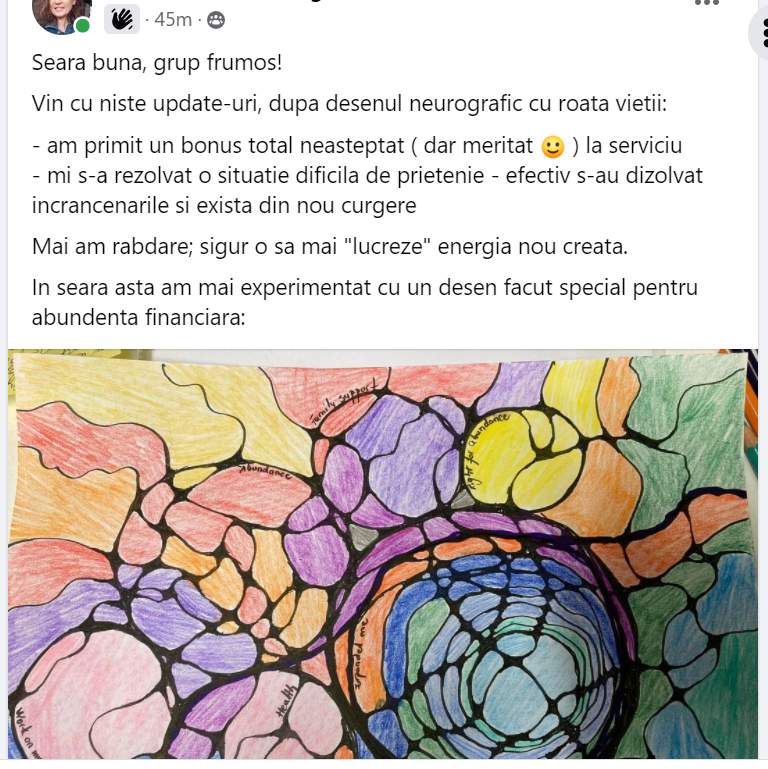Screen dimensions: 768x769
Task: Click the handwritten 'Abundance' label in drawing
Action: 265,472
